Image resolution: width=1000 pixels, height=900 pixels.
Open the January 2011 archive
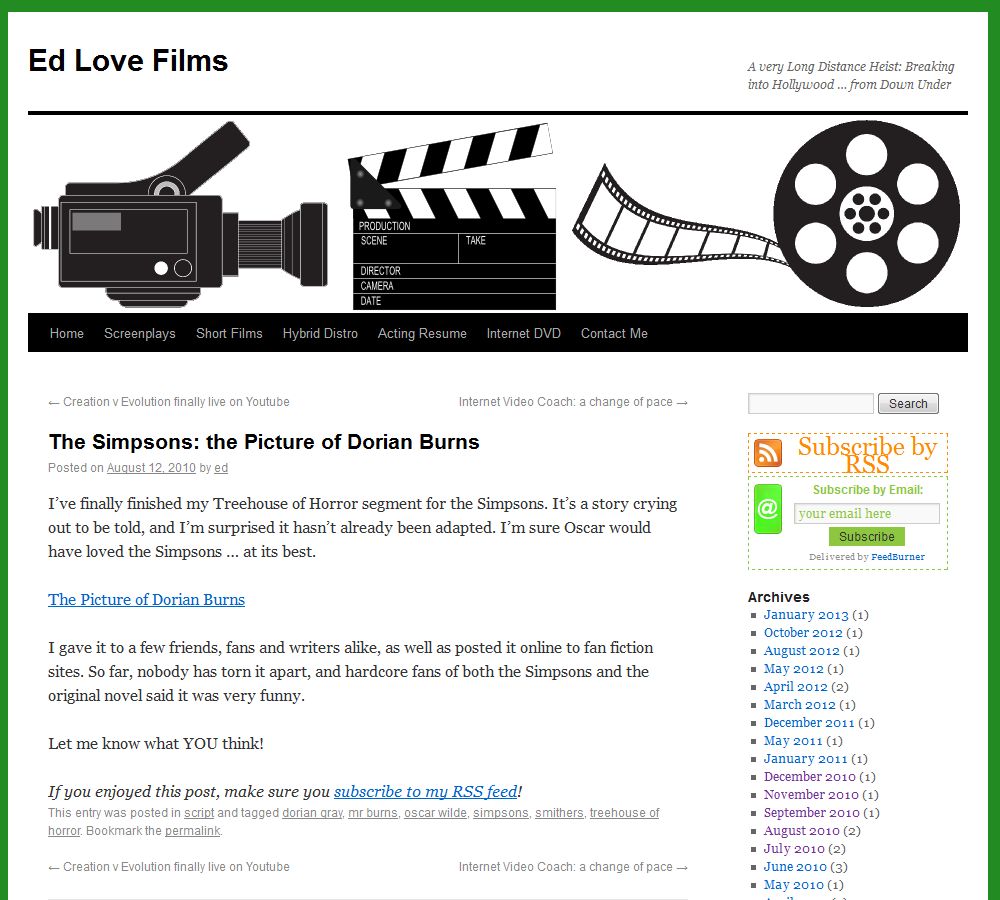tap(805, 758)
